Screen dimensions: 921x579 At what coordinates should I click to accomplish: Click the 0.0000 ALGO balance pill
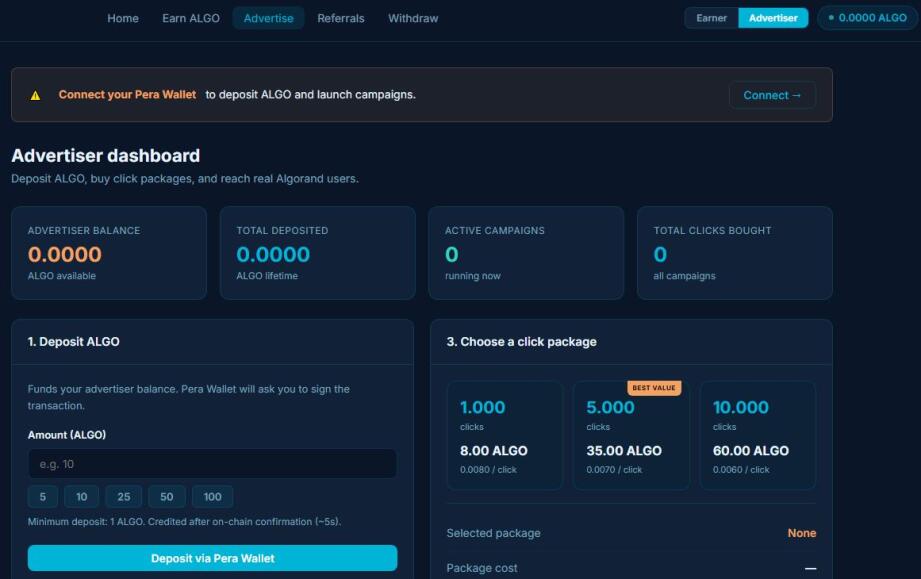(868, 18)
